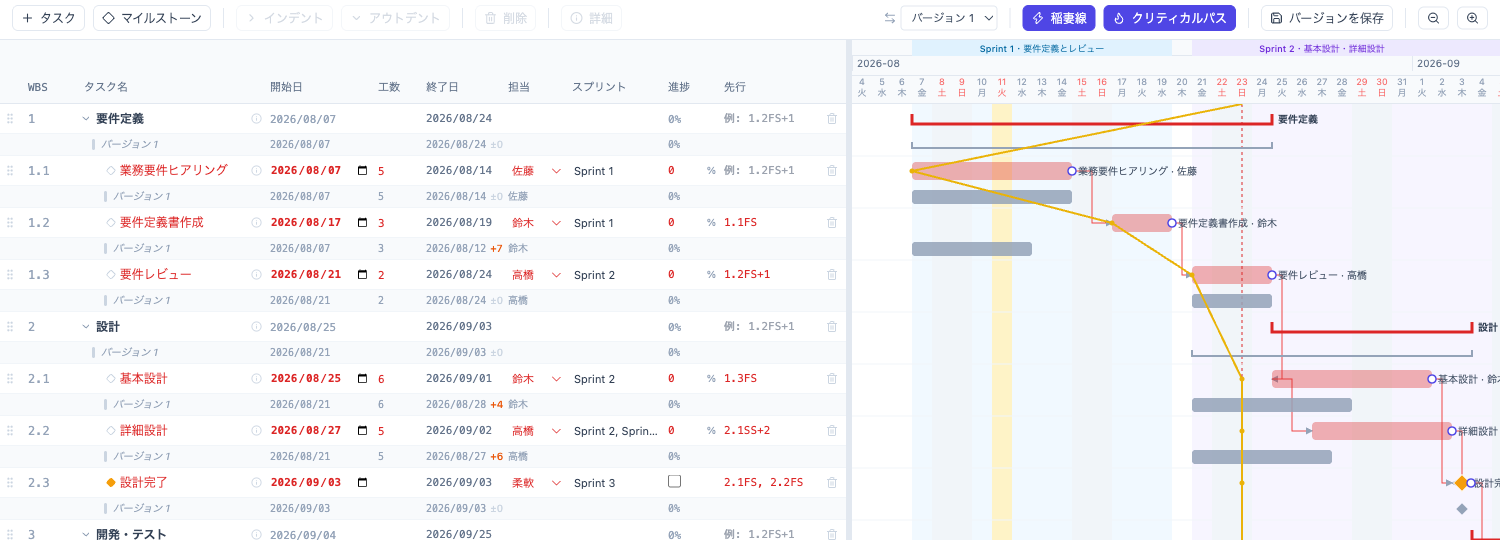
Task: Zoom out the Gantt chart
Action: pos(1433,18)
